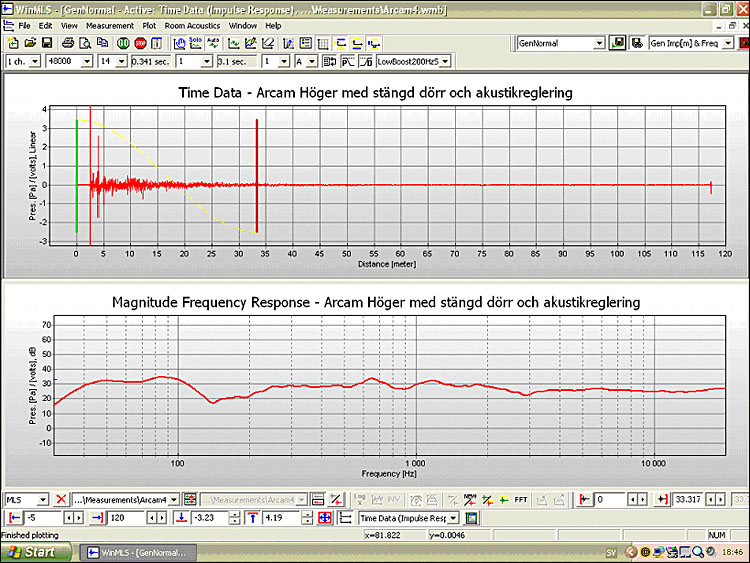
Task: Open the Help menu
Action: (273, 26)
